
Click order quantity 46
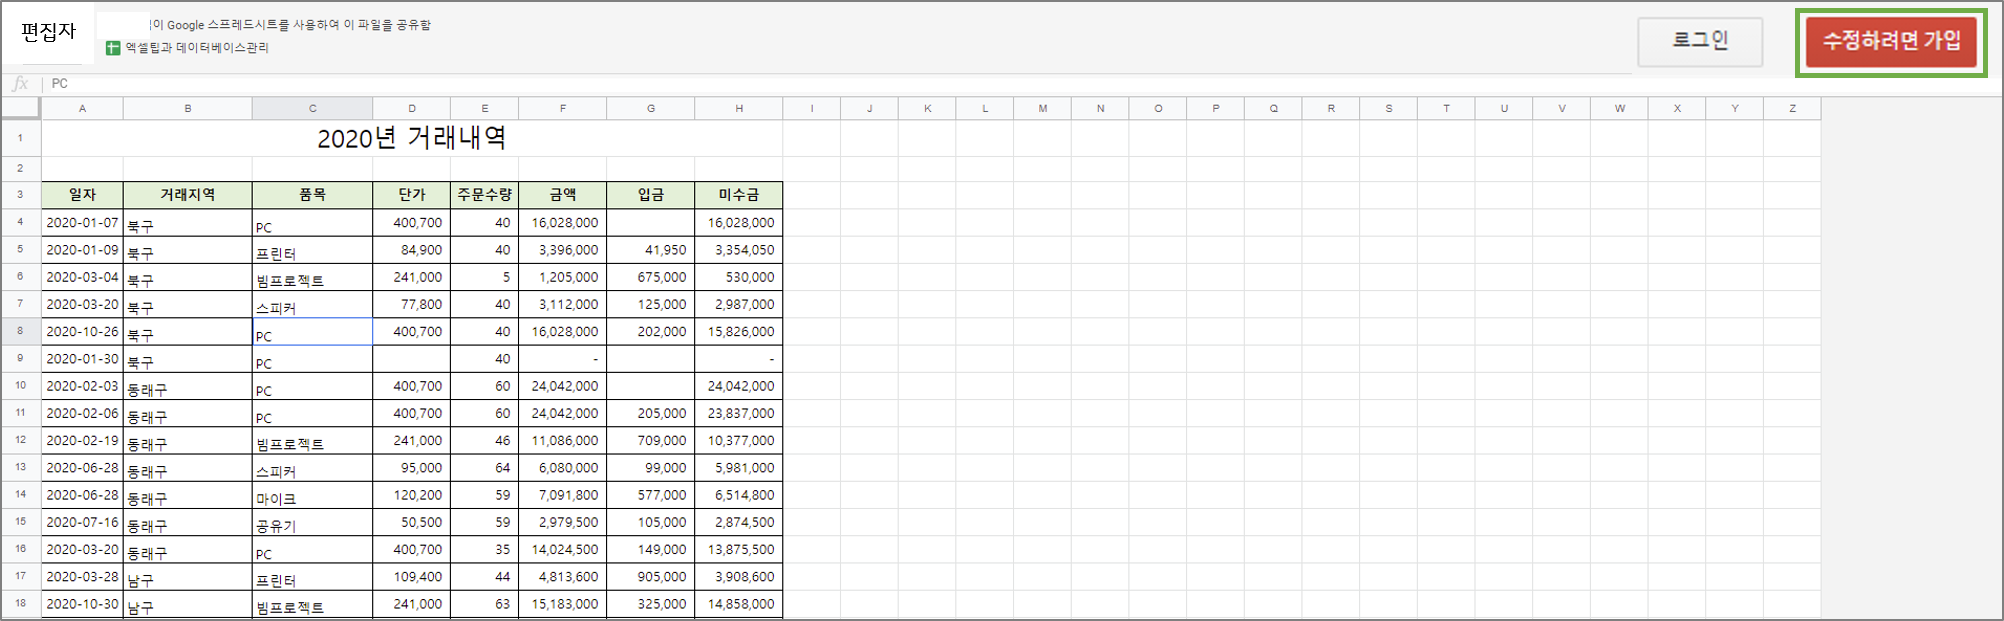click(485, 441)
